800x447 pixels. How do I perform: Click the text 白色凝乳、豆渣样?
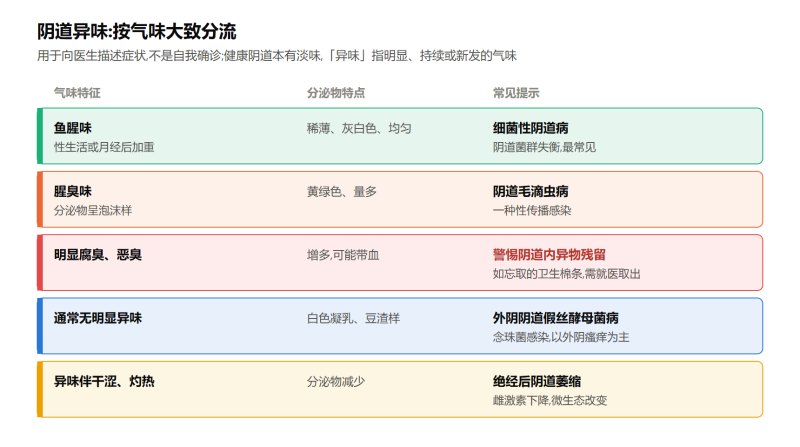354,318
